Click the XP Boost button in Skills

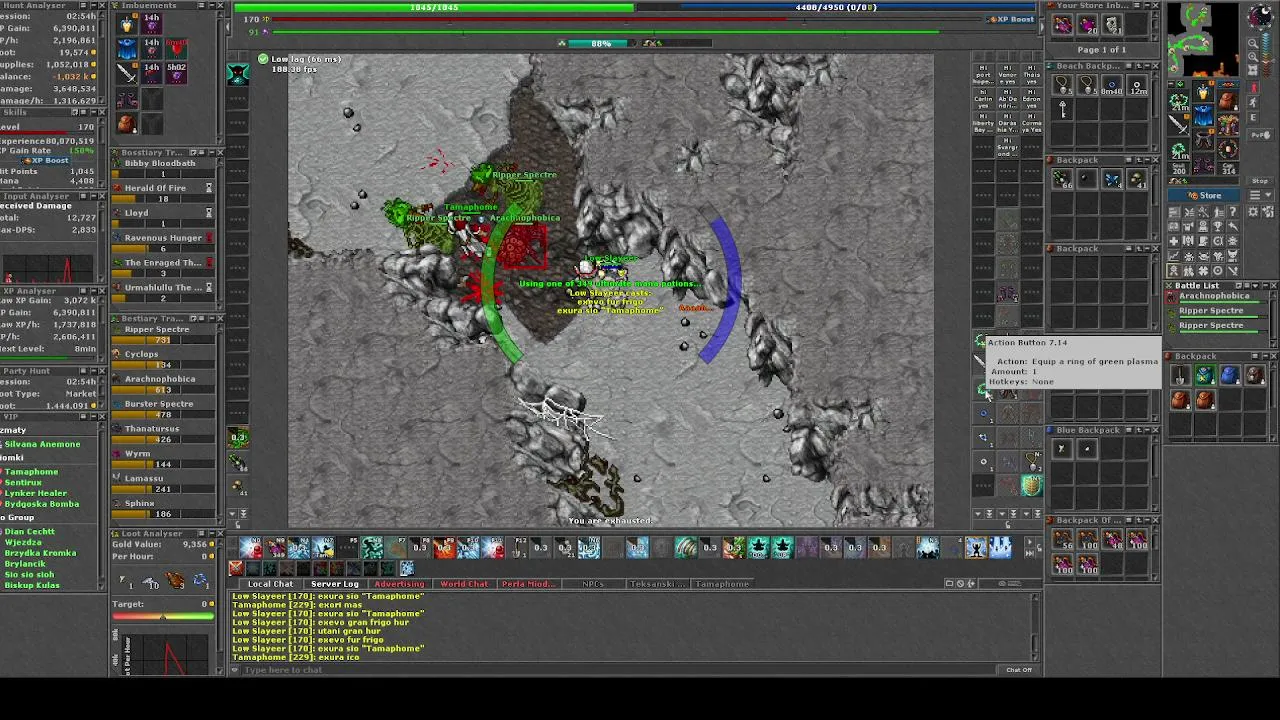coord(45,160)
